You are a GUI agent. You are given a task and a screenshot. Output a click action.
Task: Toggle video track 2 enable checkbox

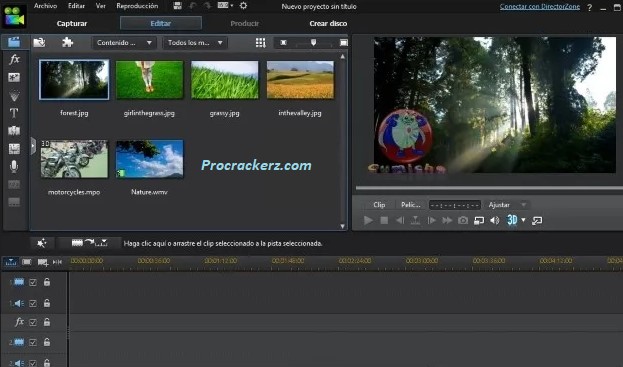pyautogui.click(x=33, y=342)
